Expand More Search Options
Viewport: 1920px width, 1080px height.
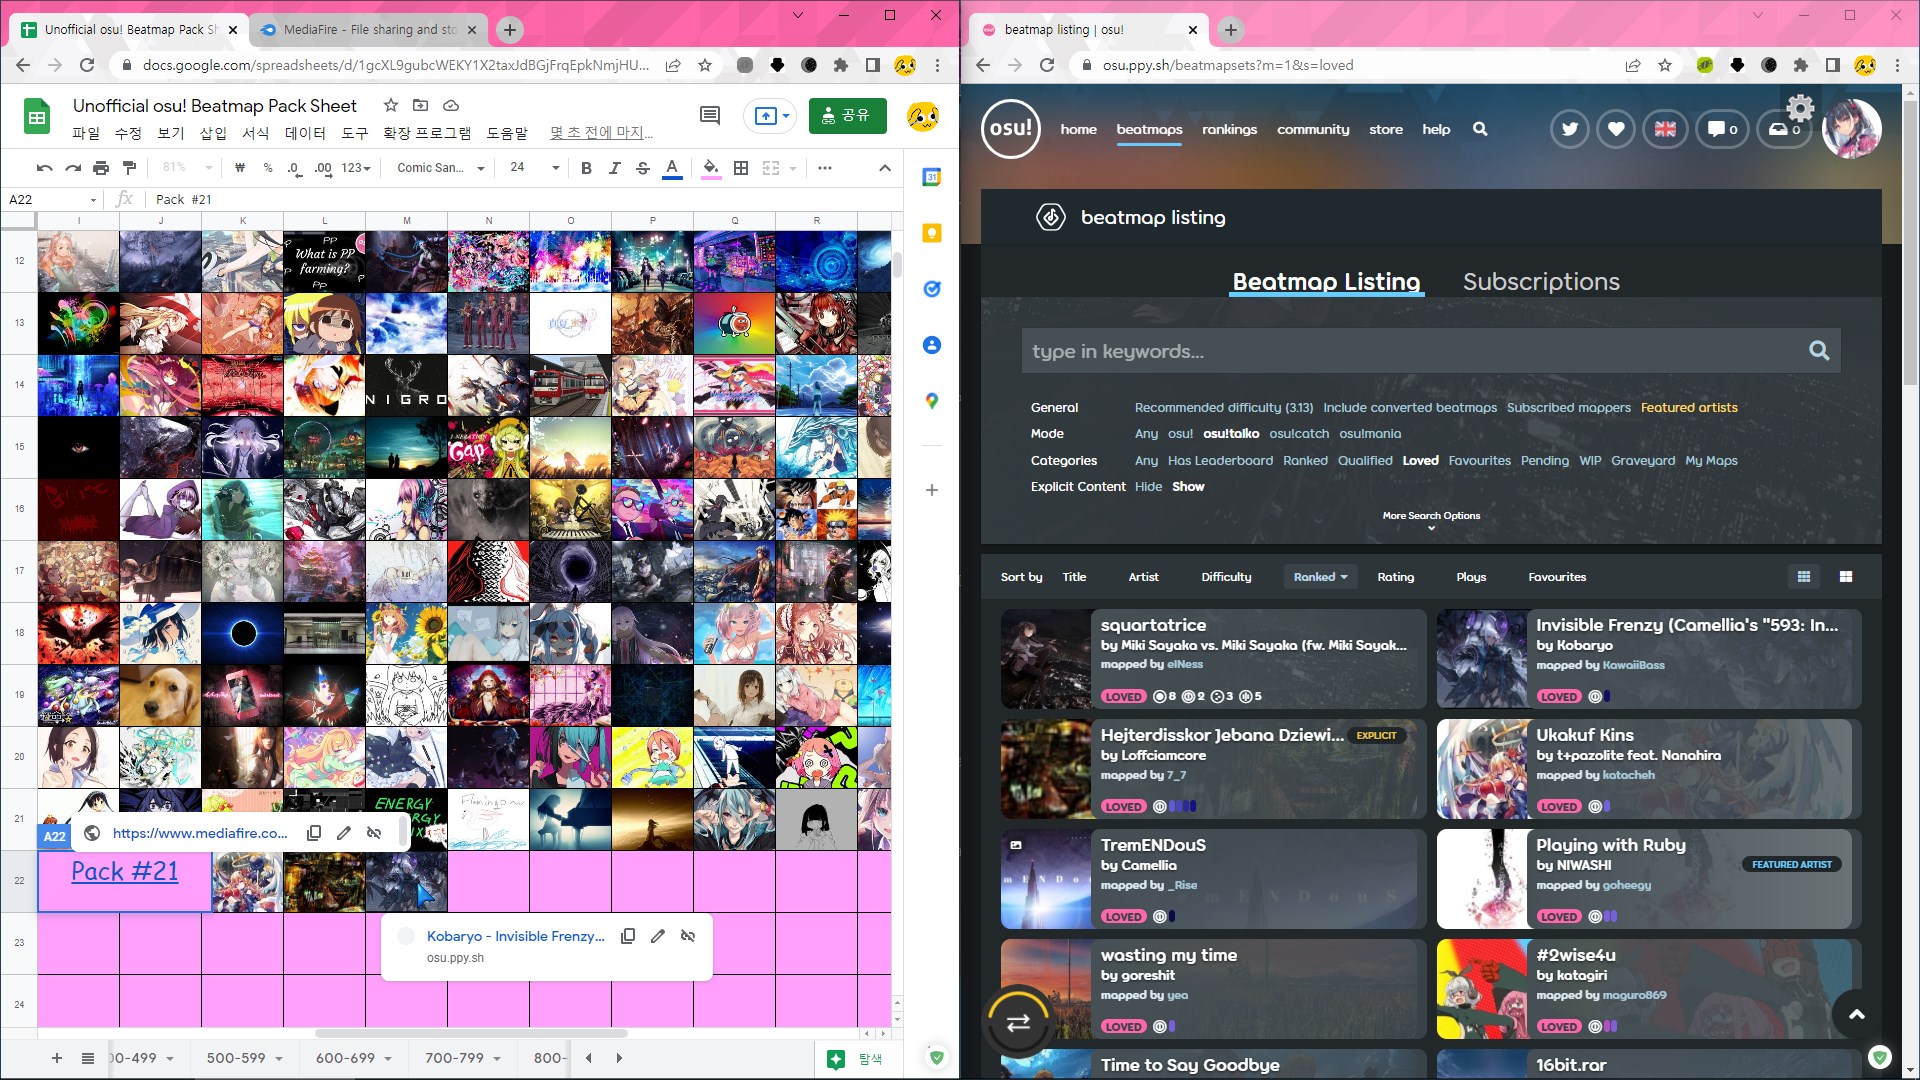pos(1431,520)
